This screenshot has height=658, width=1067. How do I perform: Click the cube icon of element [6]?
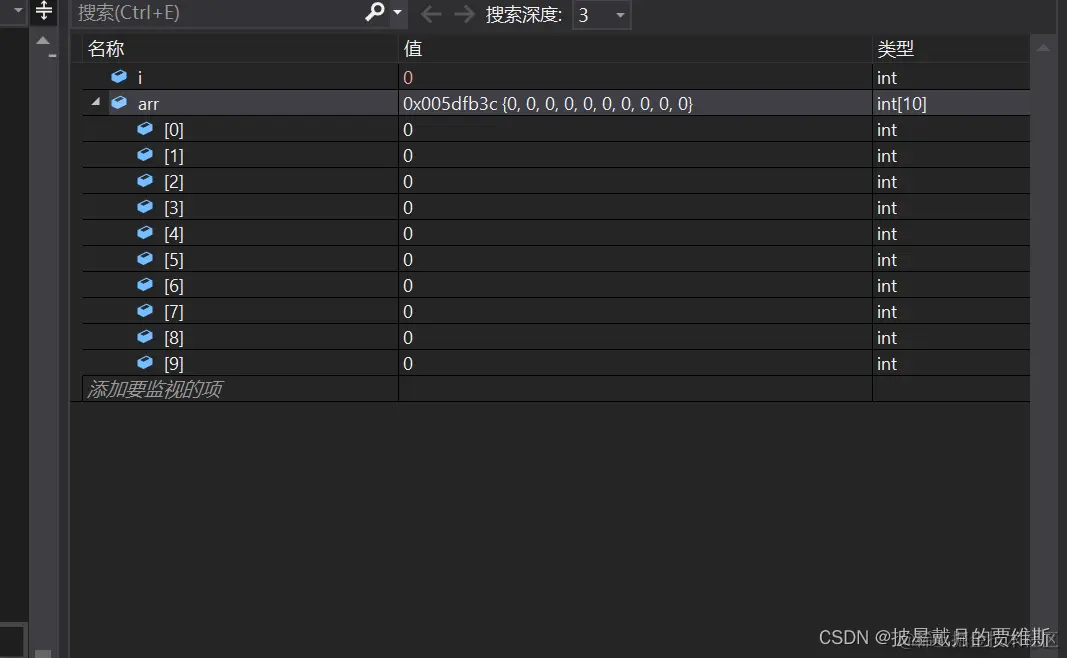pyautogui.click(x=145, y=284)
